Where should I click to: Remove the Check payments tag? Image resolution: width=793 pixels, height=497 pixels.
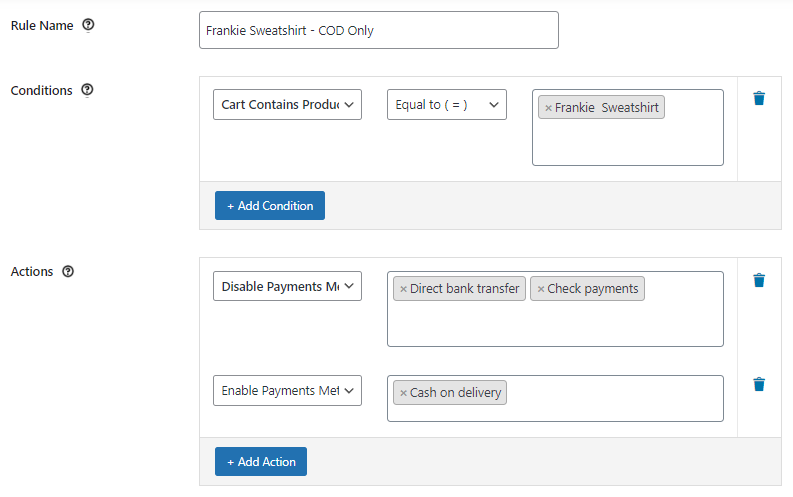coord(541,289)
